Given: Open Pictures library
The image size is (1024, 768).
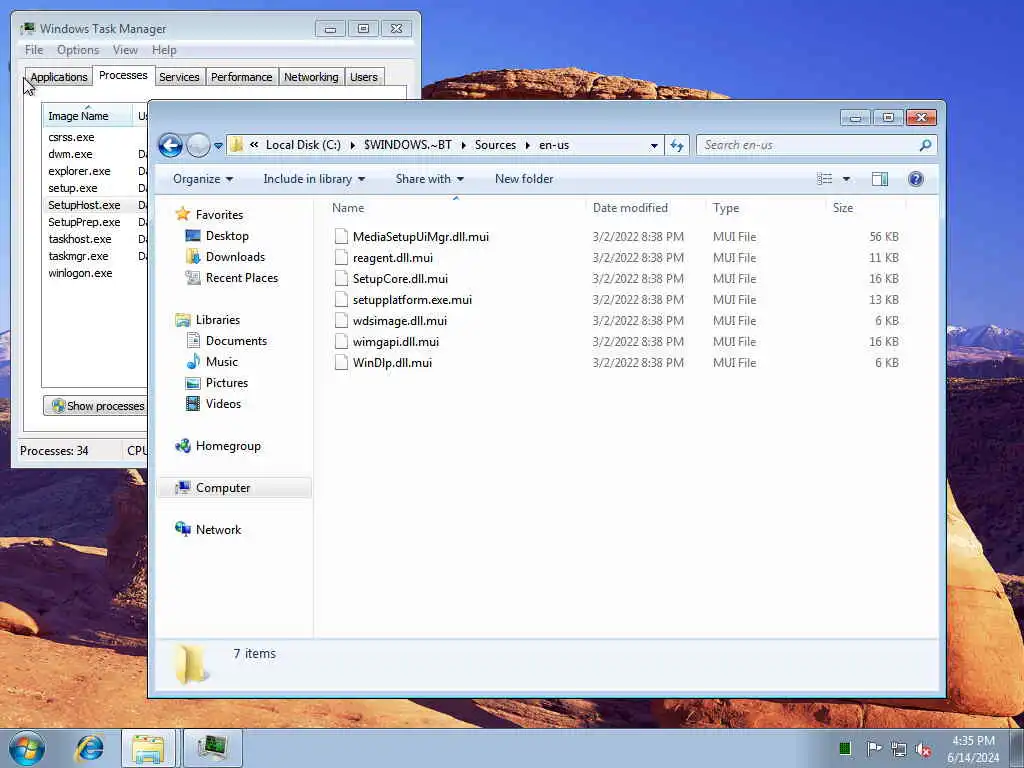Looking at the screenshot, I should click(x=226, y=383).
